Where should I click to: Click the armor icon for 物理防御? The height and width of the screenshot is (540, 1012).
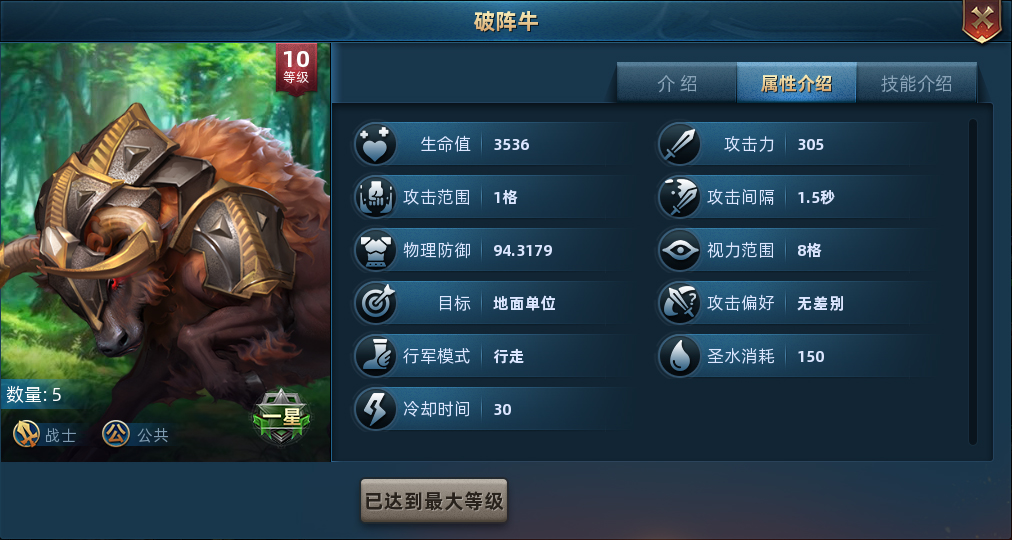(375, 250)
